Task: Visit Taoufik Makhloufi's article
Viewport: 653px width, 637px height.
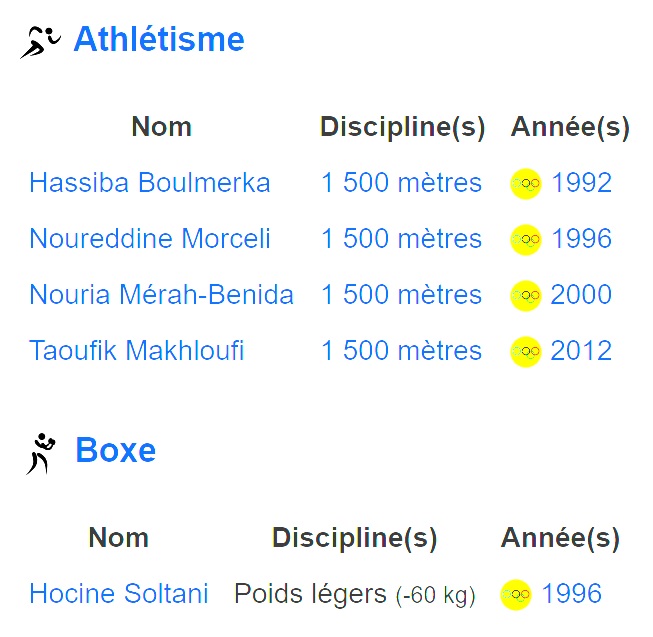Action: click(x=137, y=350)
